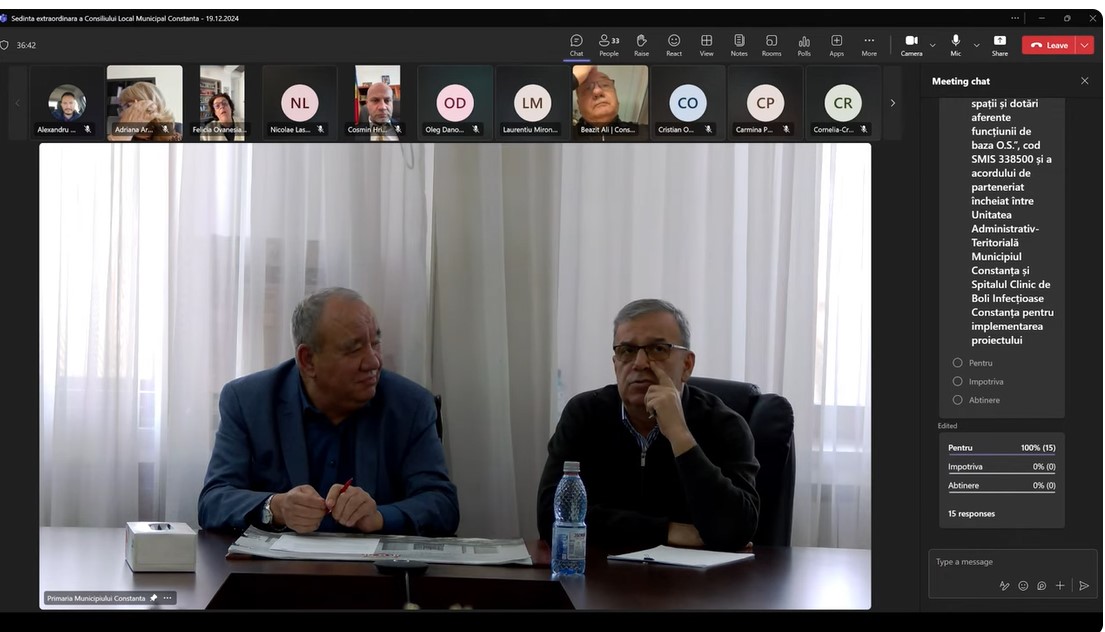This screenshot has height=632, width=1105.
Task: Open the window title bar more options
Action: tap(1015, 18)
